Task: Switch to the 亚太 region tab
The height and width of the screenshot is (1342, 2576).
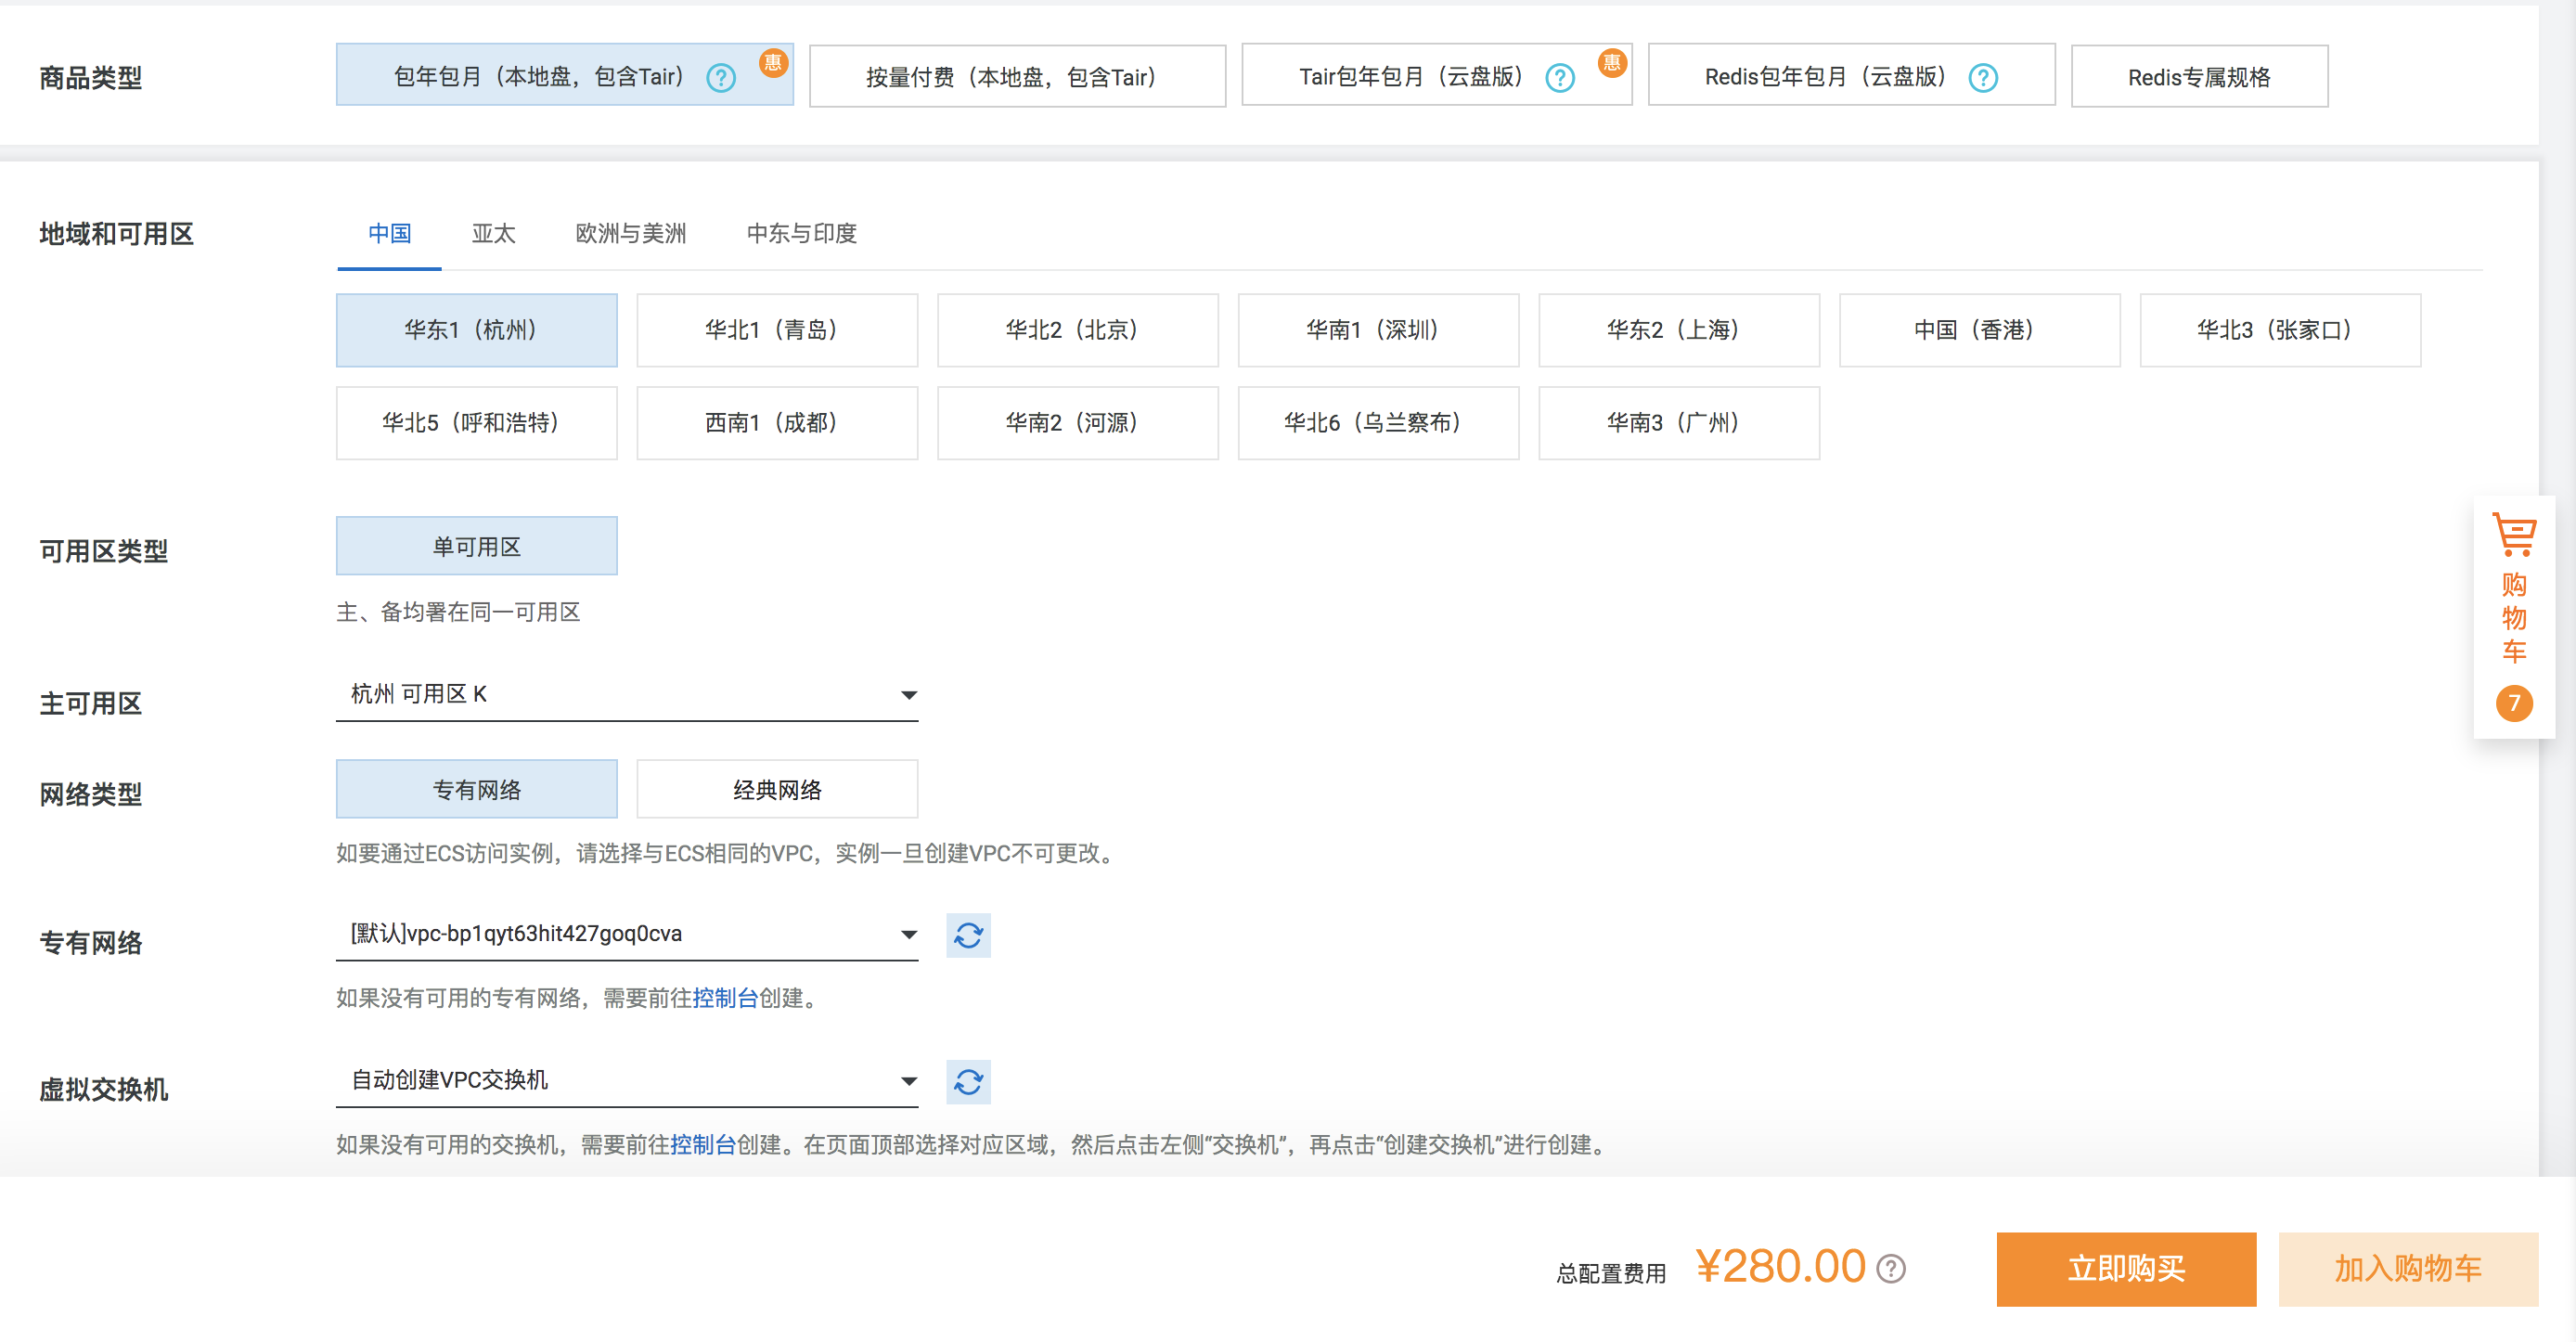Action: tap(493, 234)
